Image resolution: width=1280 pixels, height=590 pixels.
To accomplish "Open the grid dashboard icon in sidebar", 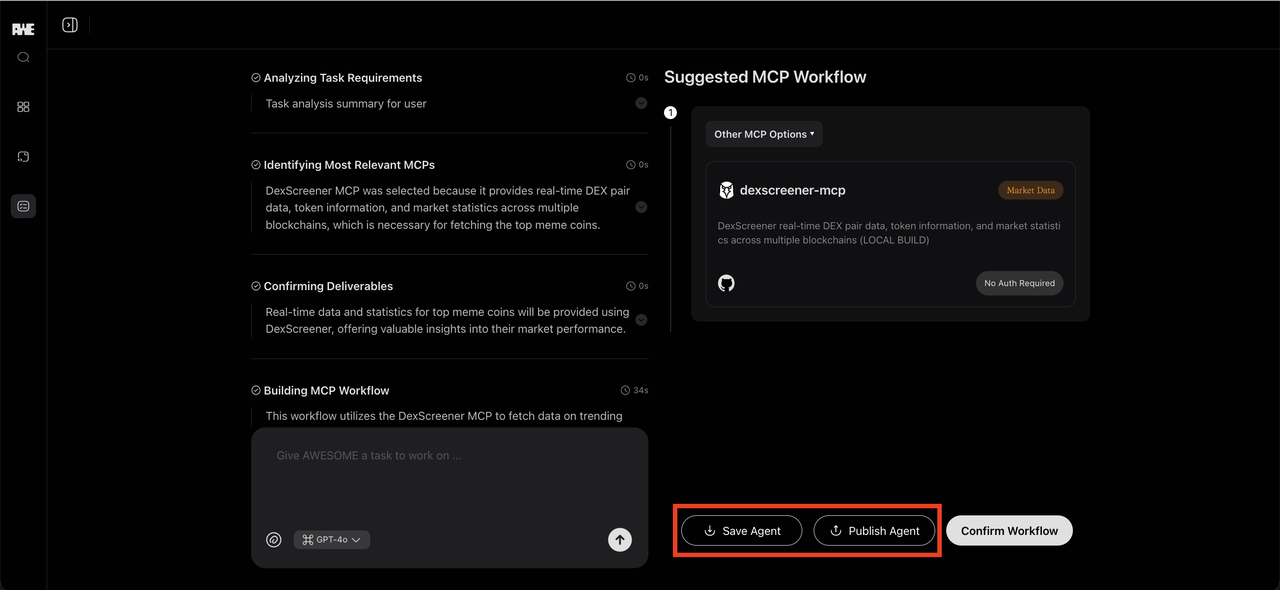I will point(23,106).
